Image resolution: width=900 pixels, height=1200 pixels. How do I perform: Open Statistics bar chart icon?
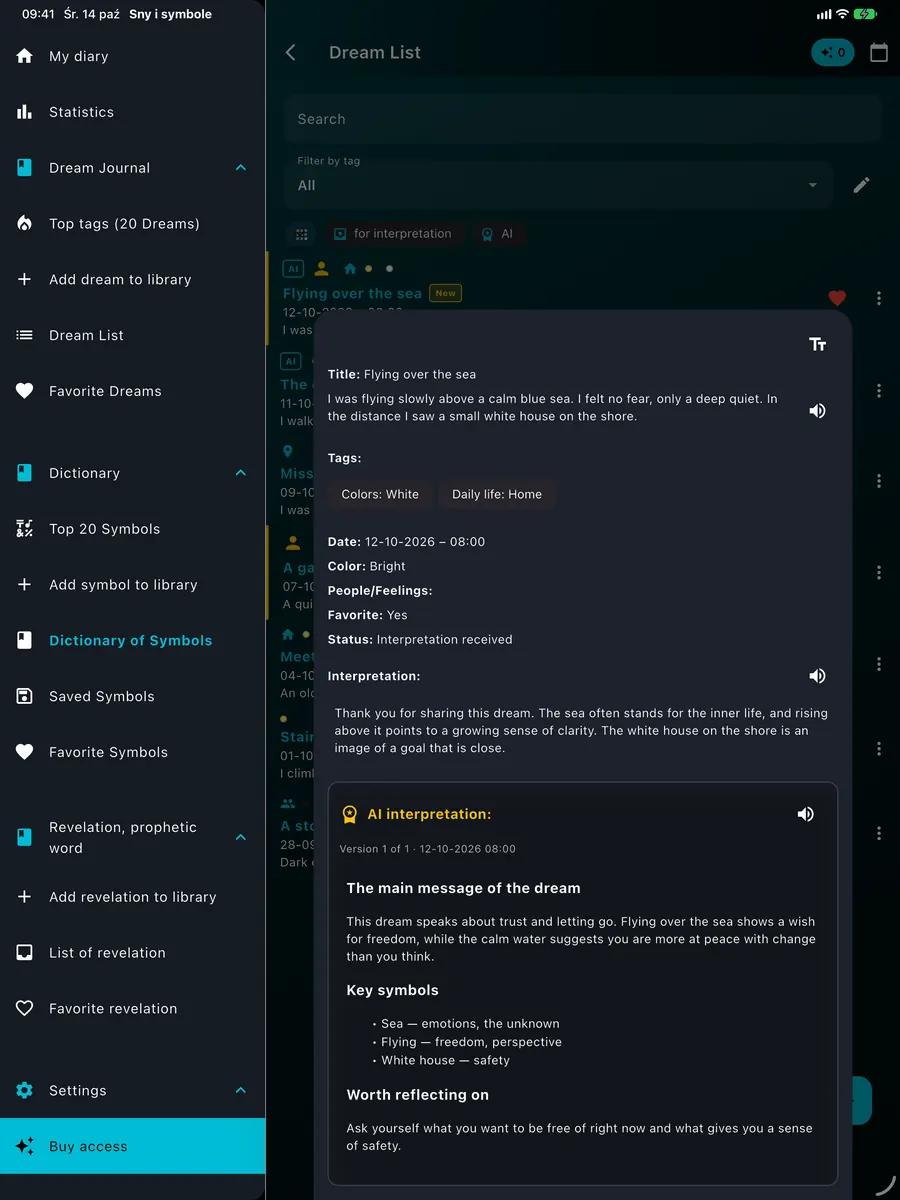tap(25, 112)
